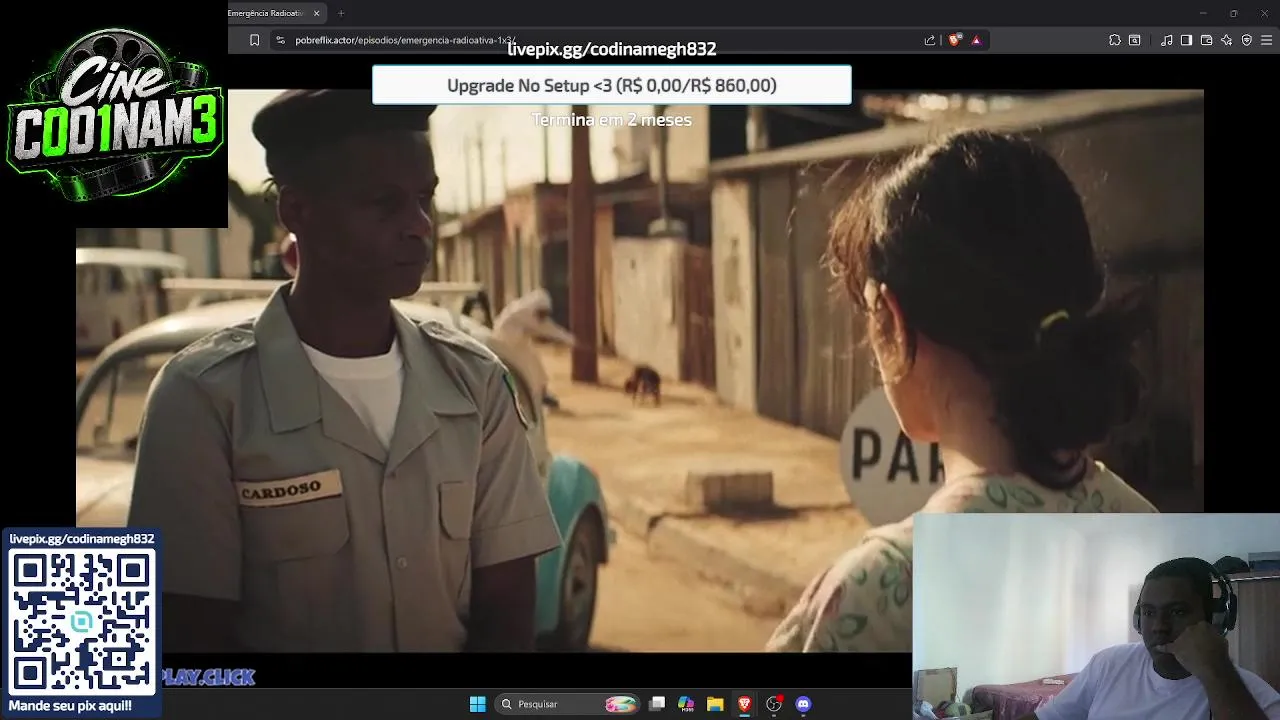Click the episode video player

640,370
